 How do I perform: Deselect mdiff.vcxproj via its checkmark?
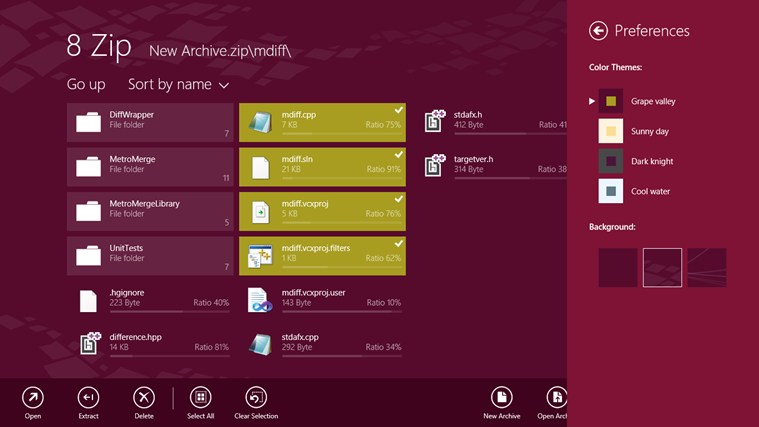click(398, 199)
